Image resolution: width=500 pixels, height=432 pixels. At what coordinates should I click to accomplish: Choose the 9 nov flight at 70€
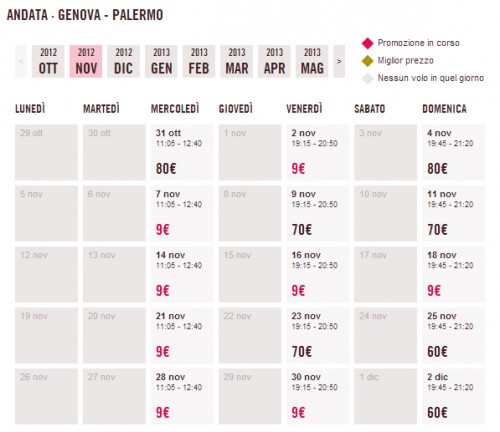(x=317, y=213)
